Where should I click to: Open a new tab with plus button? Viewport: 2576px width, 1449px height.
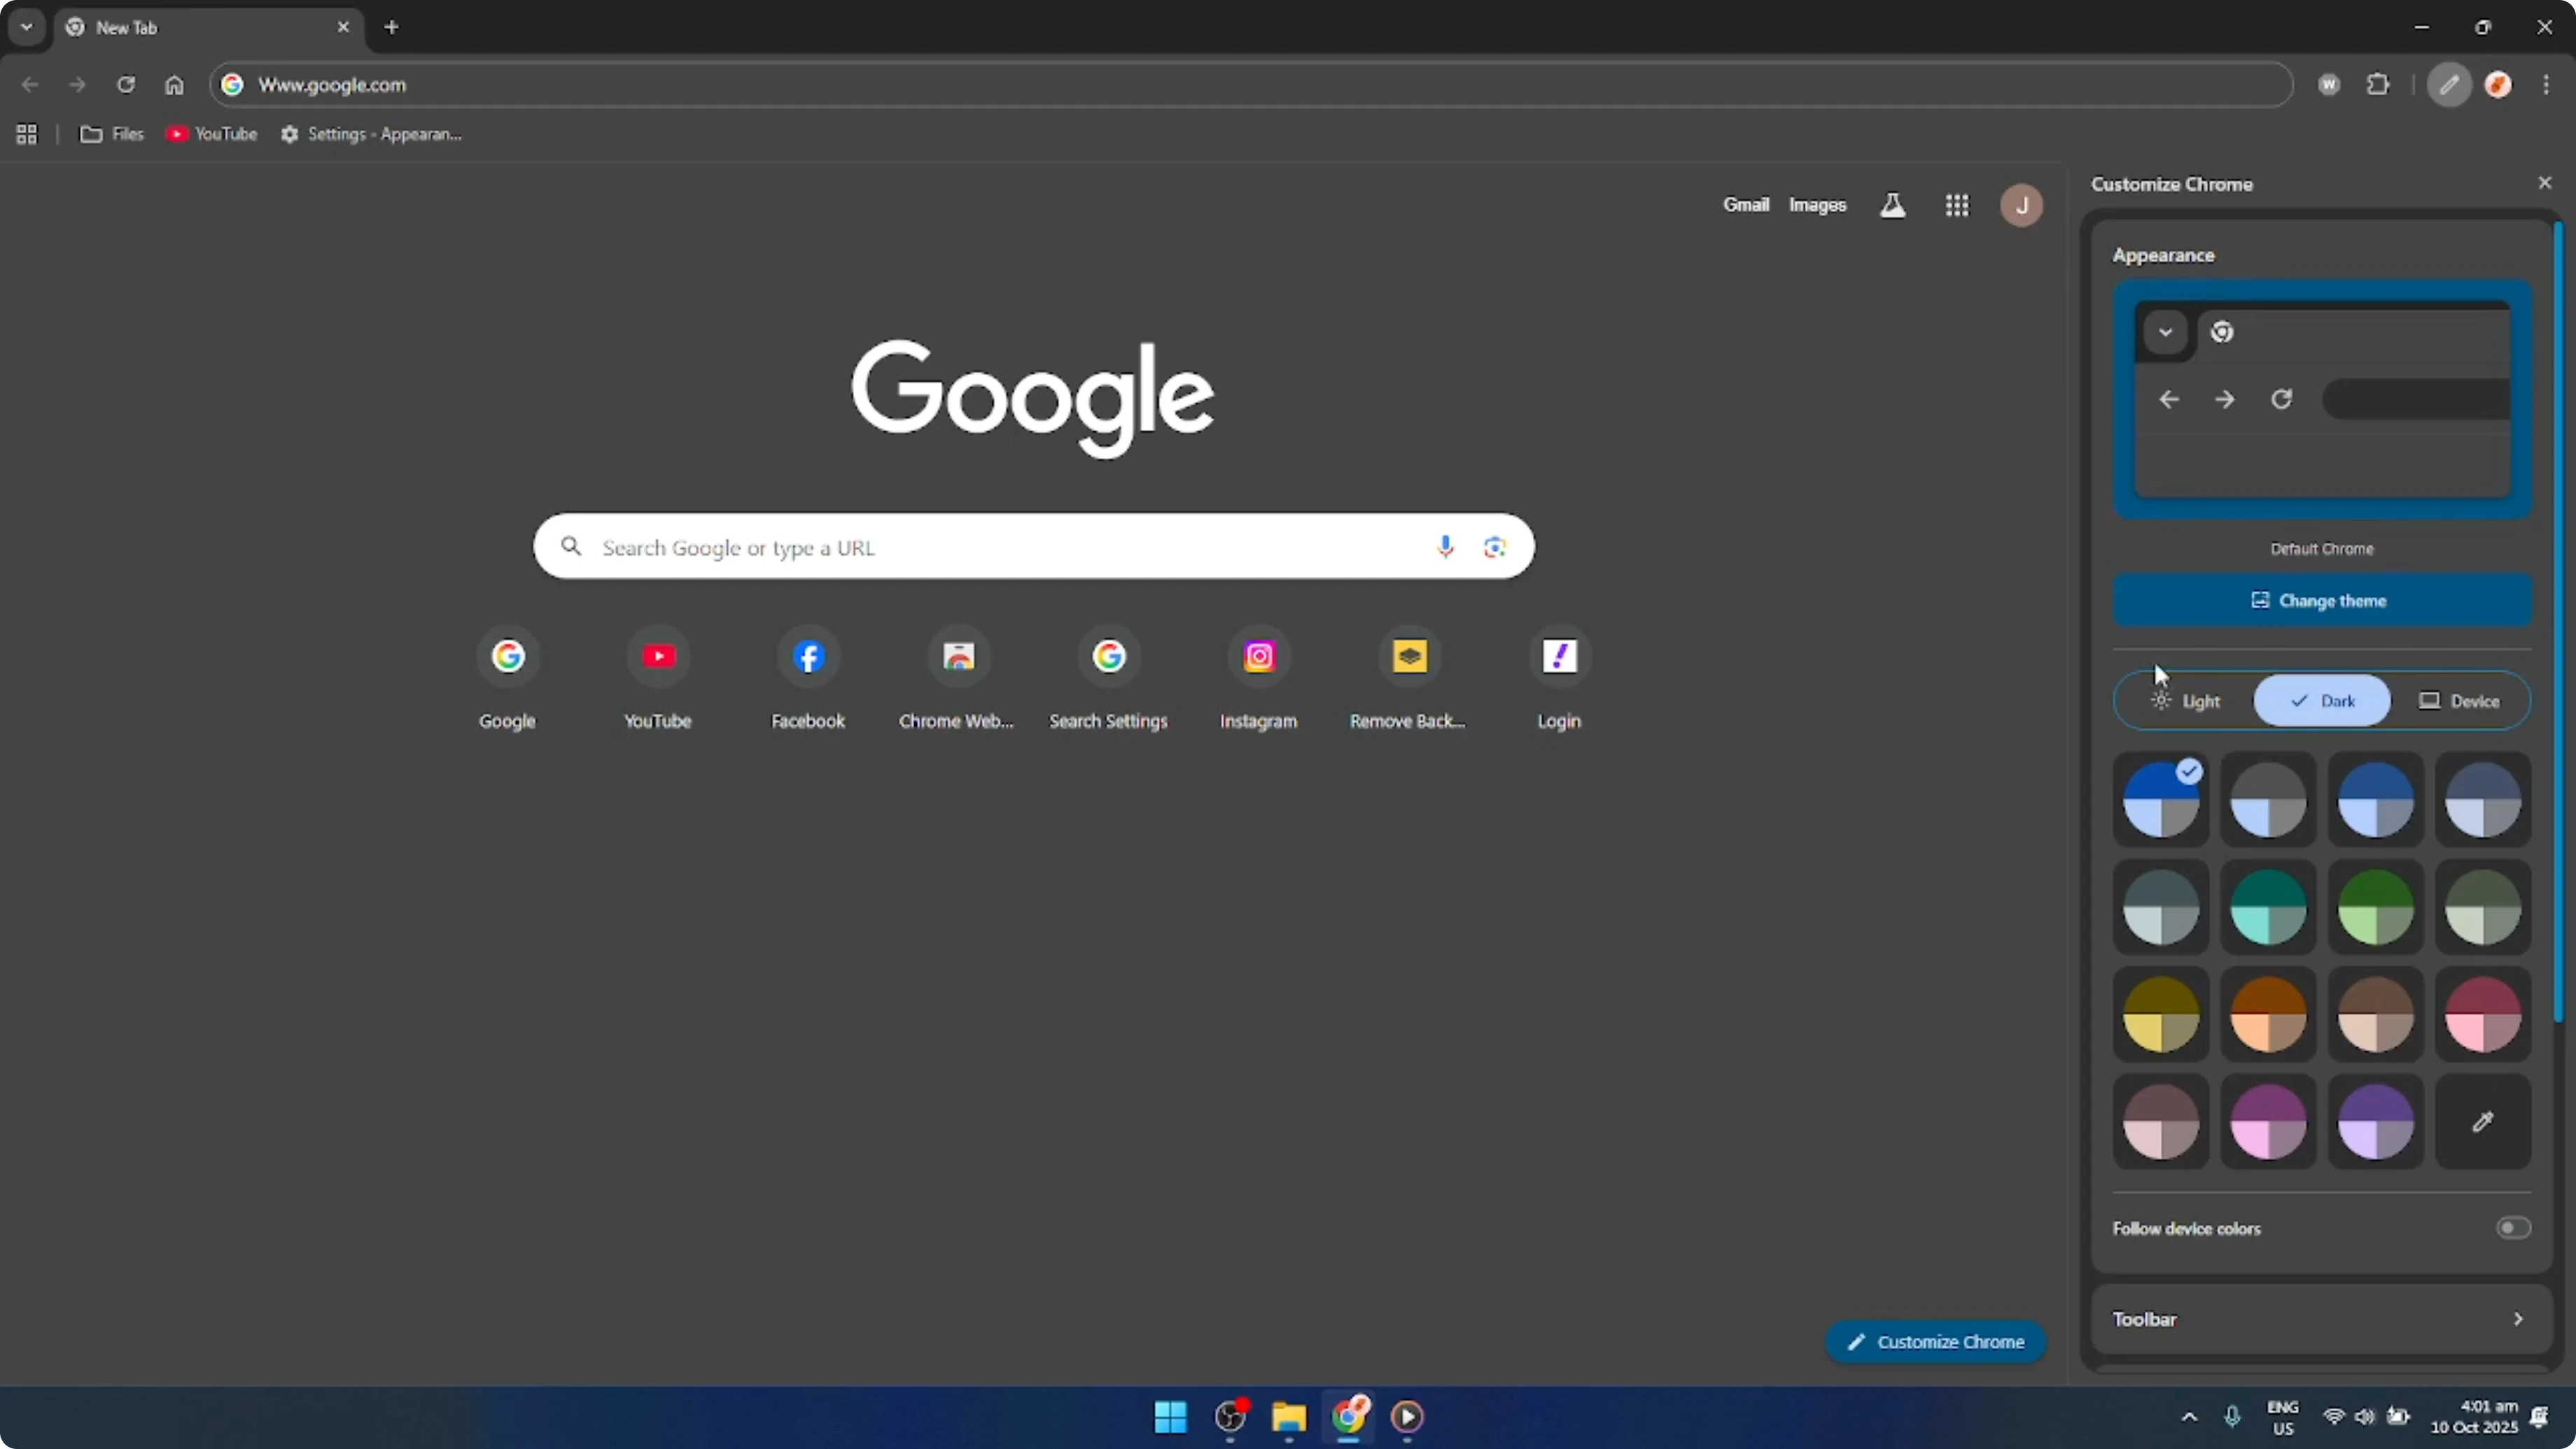point(392,27)
